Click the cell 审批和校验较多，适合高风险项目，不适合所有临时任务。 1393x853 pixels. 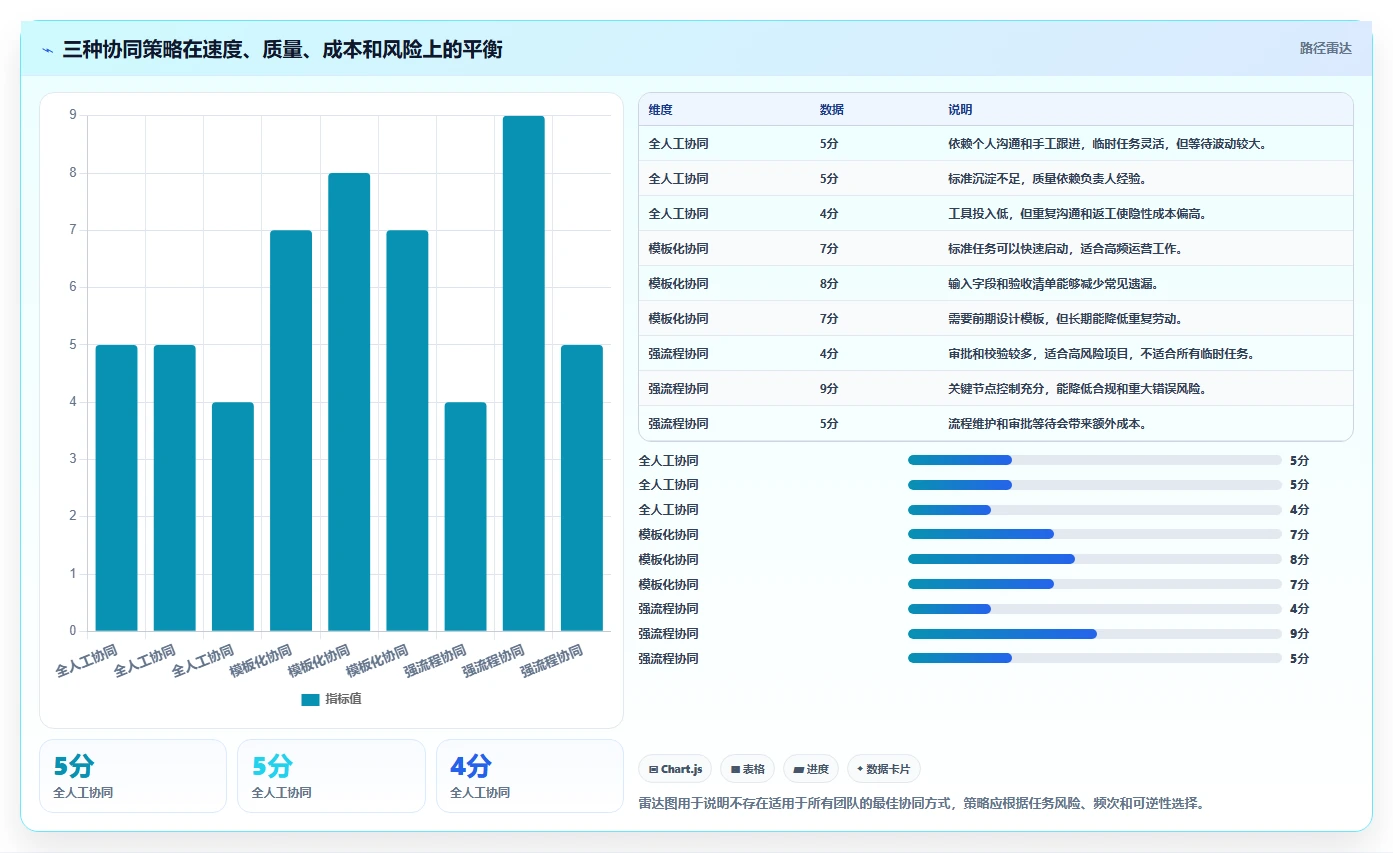click(x=1101, y=354)
